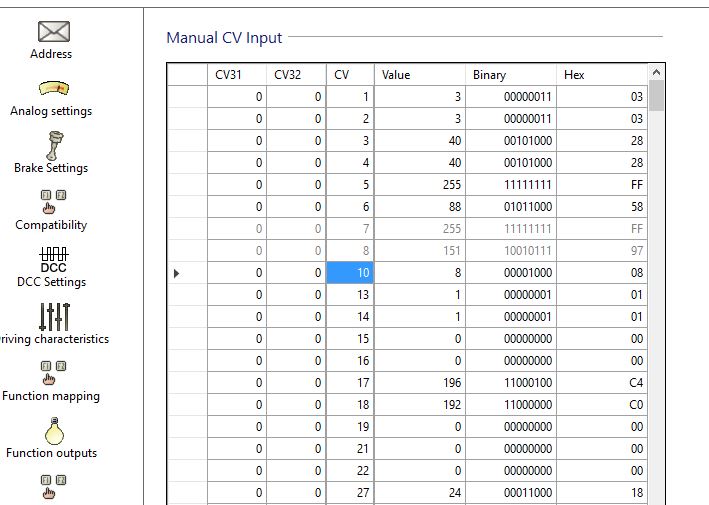This screenshot has height=505, width=709.
Task: Edit the Value cell for CV 5
Action: tap(420, 184)
